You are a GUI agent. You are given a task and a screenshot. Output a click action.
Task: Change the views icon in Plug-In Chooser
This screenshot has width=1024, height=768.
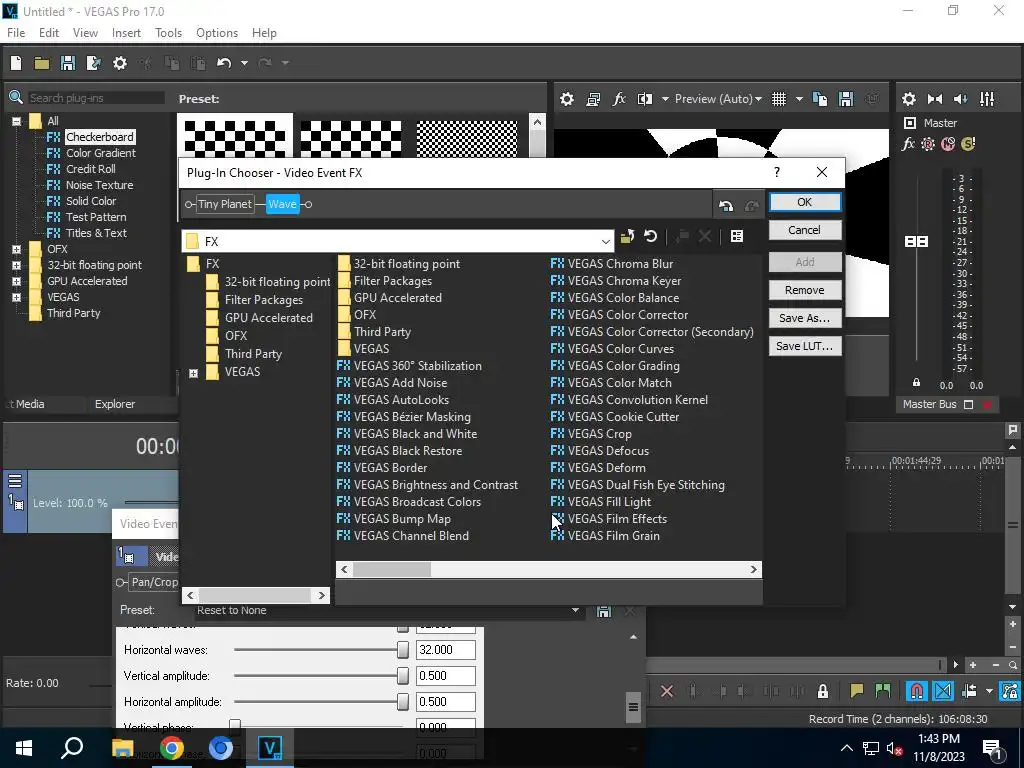pyautogui.click(x=737, y=236)
